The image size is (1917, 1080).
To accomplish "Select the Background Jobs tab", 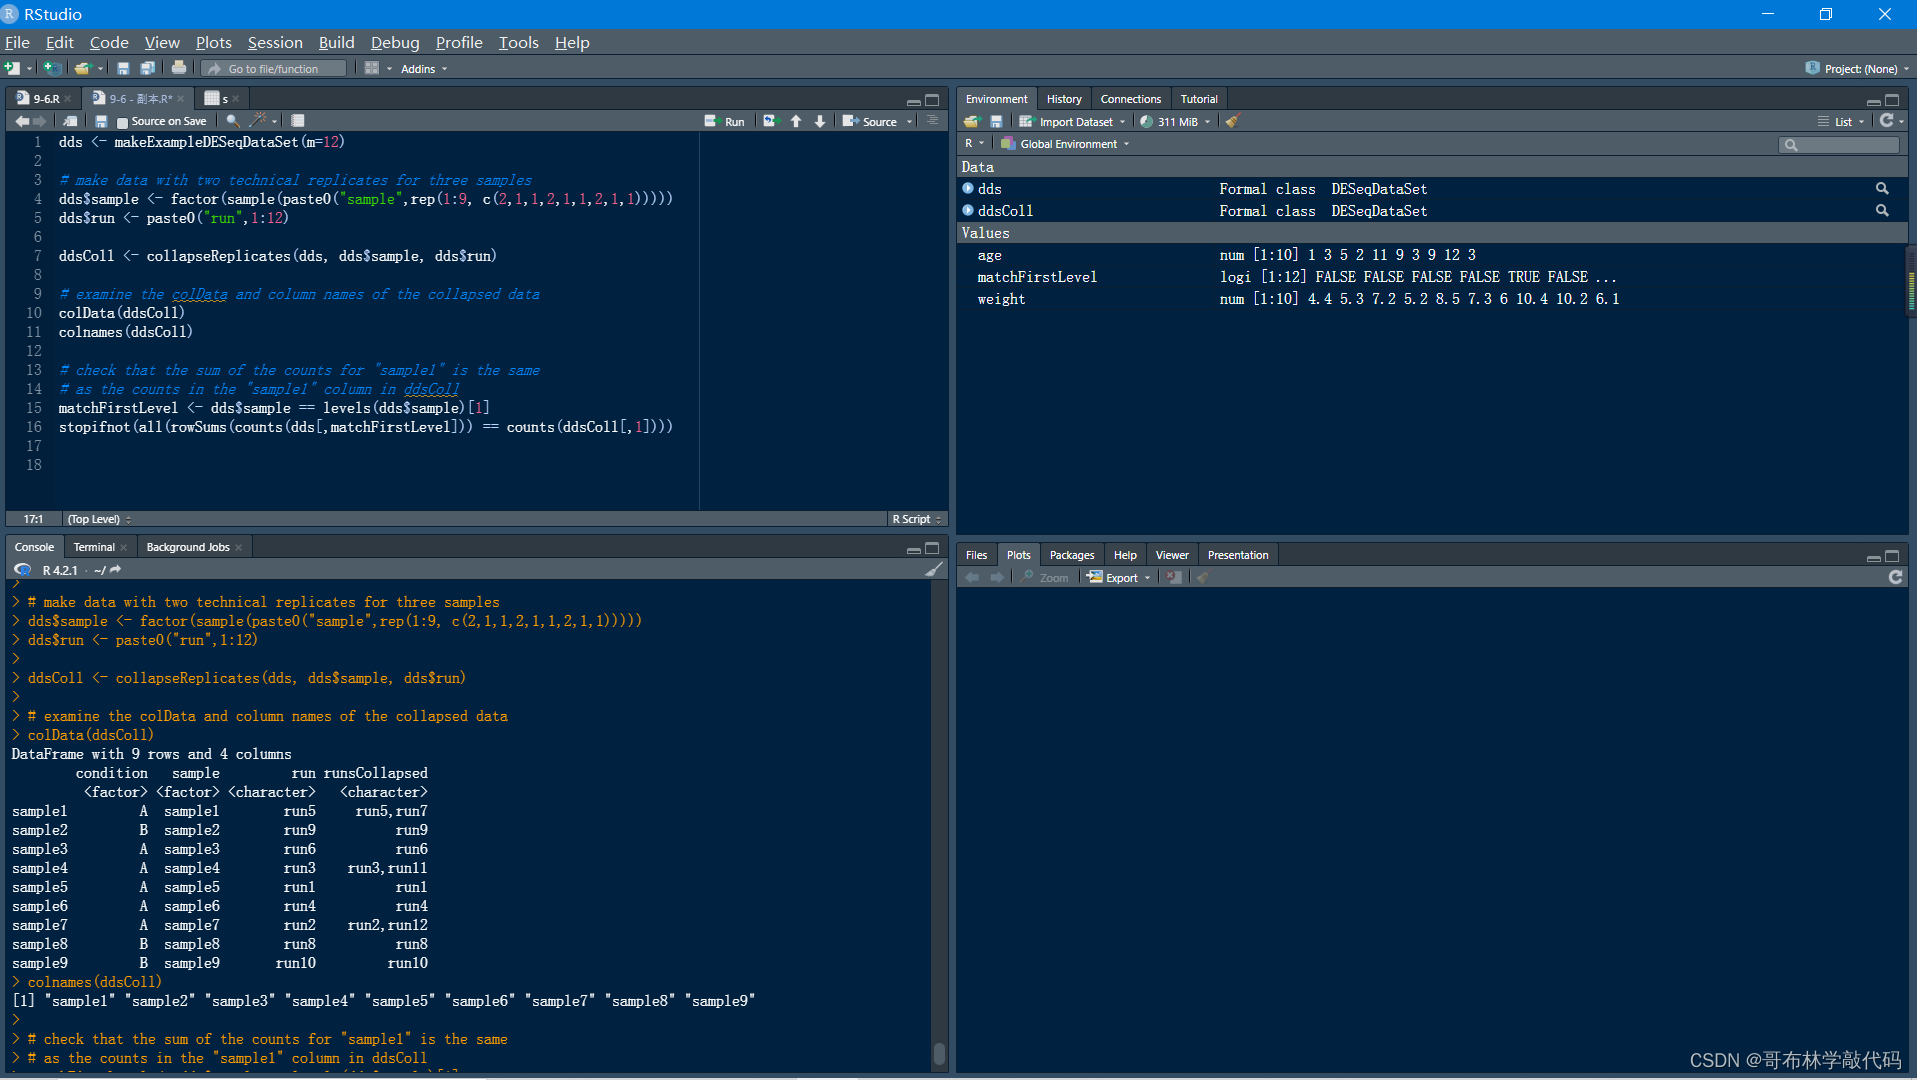I will [x=187, y=547].
